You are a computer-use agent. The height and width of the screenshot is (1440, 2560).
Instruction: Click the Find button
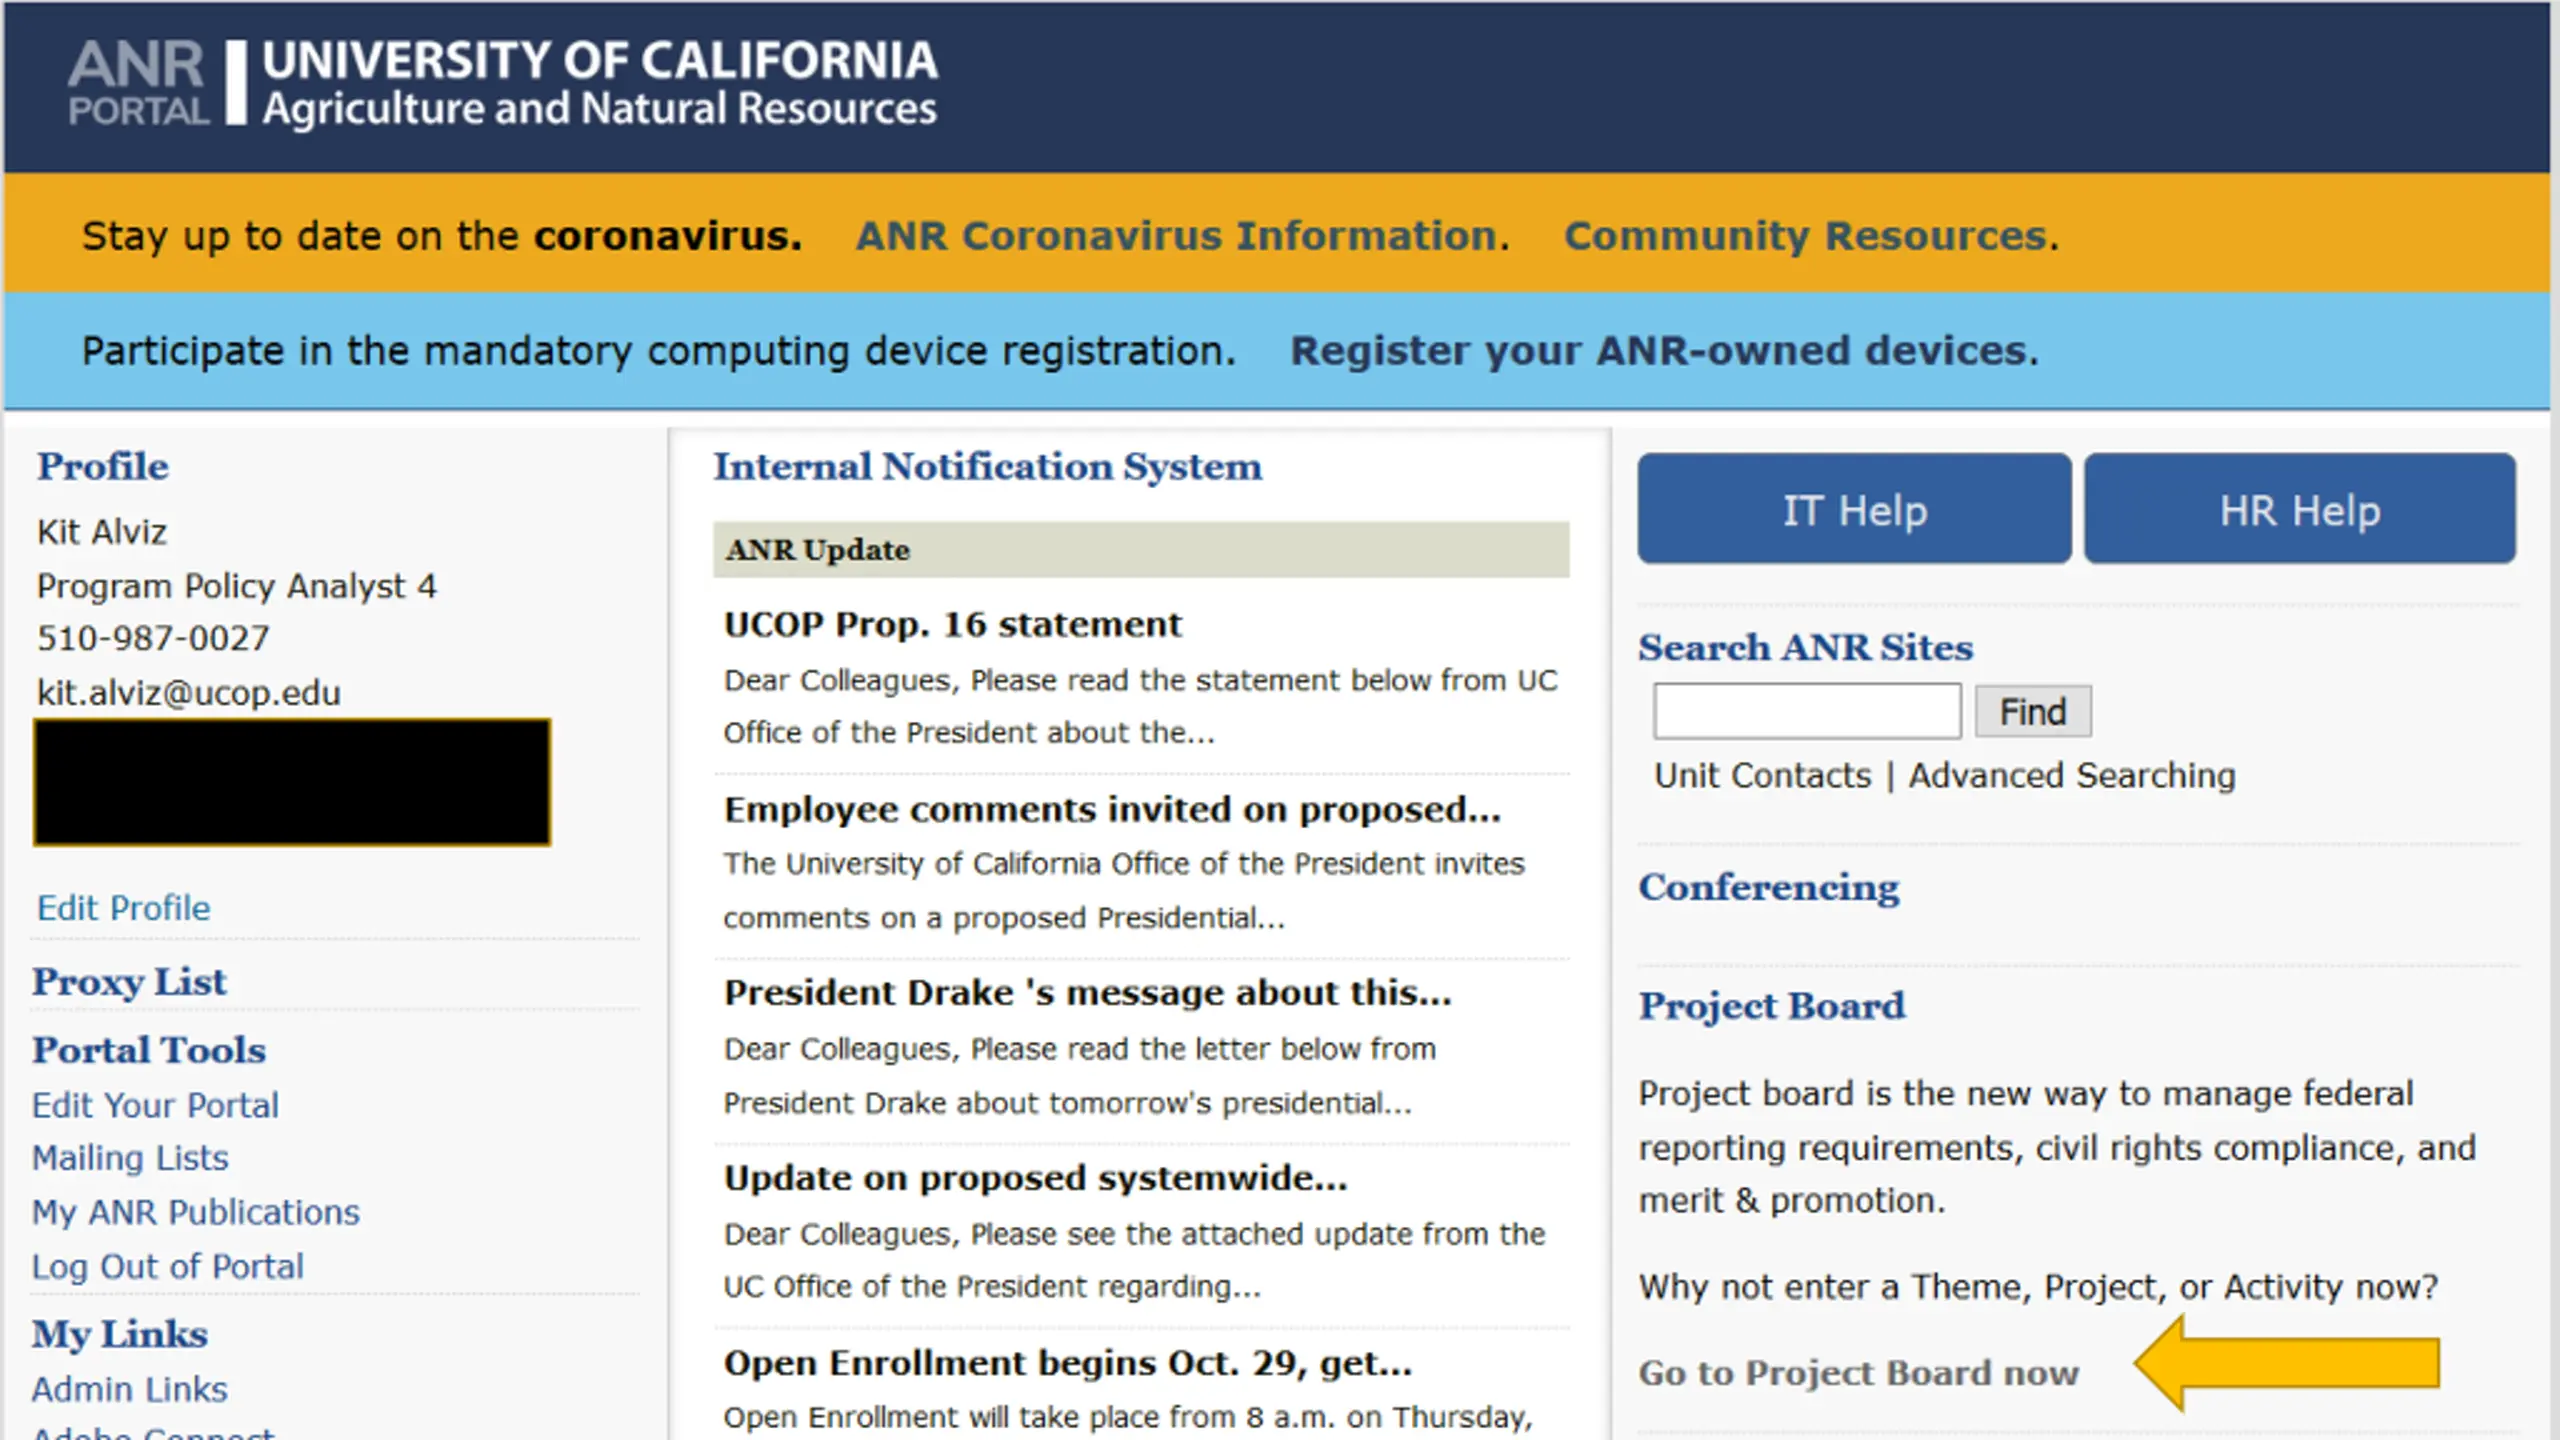[2033, 711]
